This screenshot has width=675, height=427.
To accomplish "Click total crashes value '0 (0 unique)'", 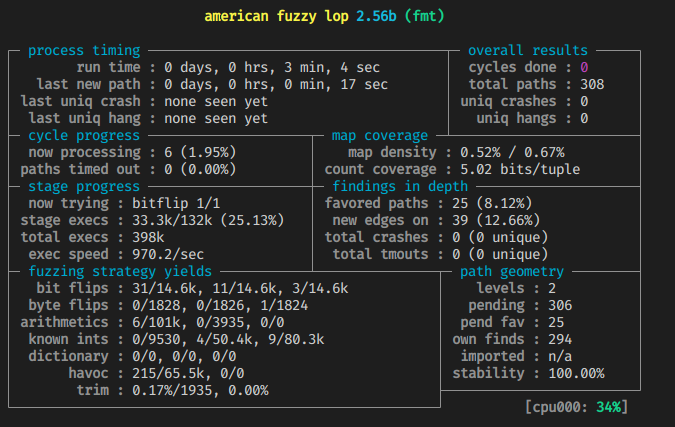I will (500, 237).
